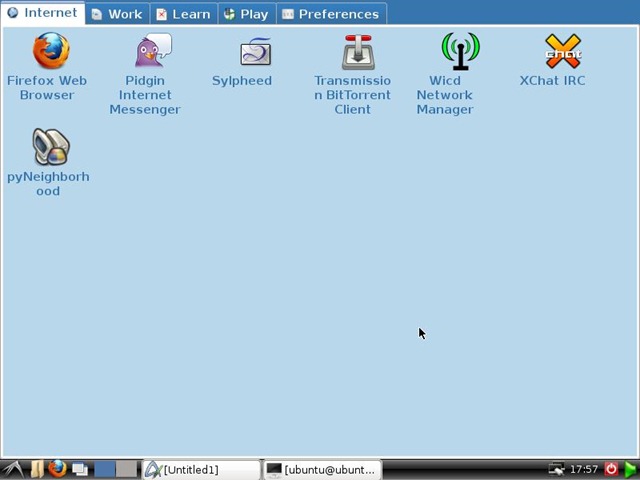Open the file manager from the taskbar
Image resolution: width=640 pixels, height=480 pixels.
pos(37,469)
